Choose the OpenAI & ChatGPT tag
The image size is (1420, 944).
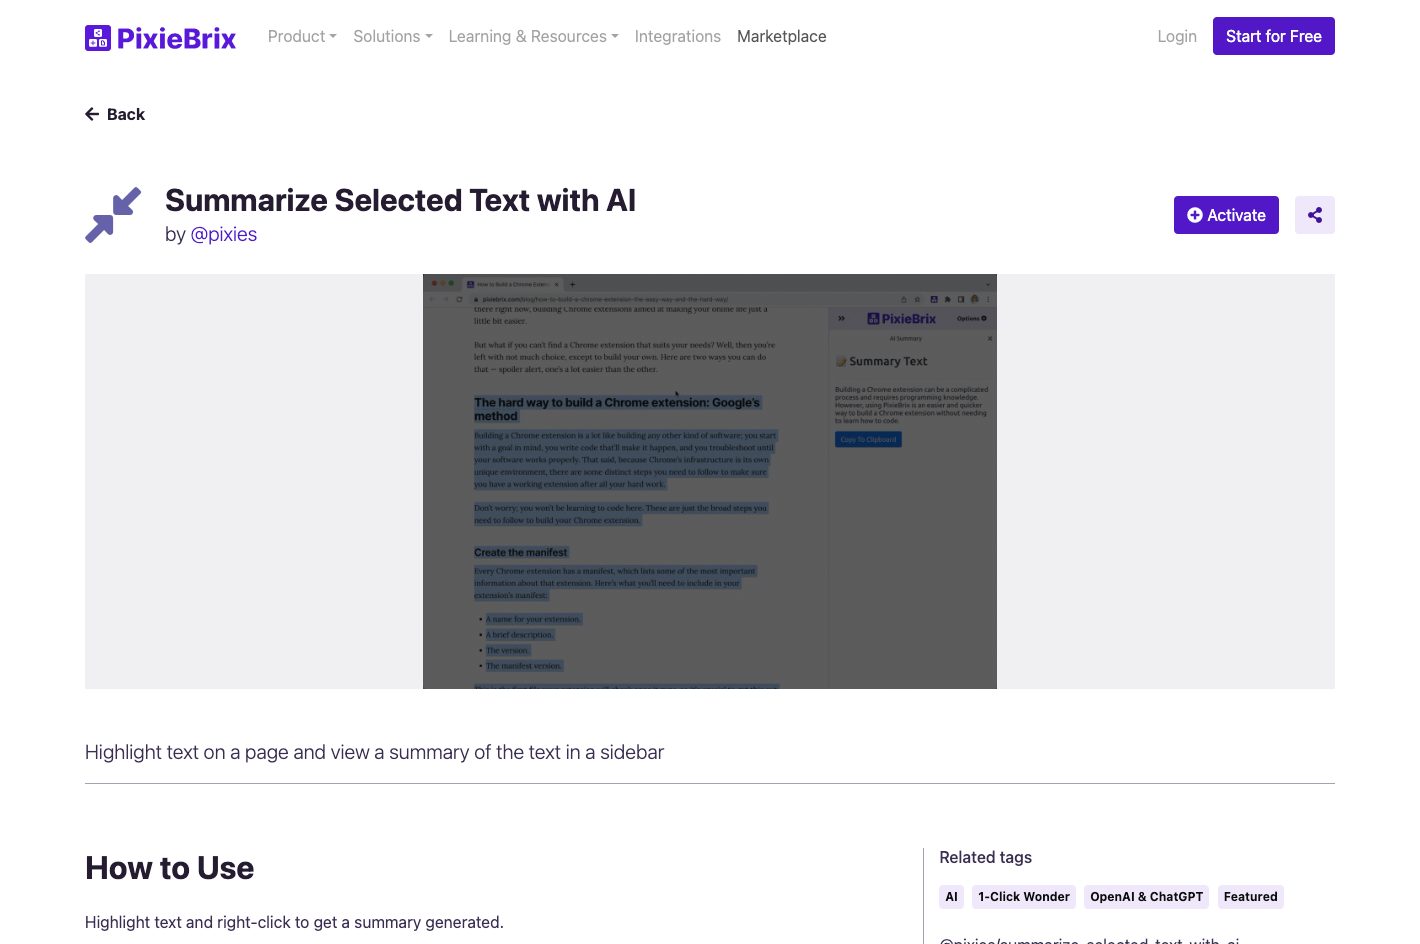coord(1146,897)
